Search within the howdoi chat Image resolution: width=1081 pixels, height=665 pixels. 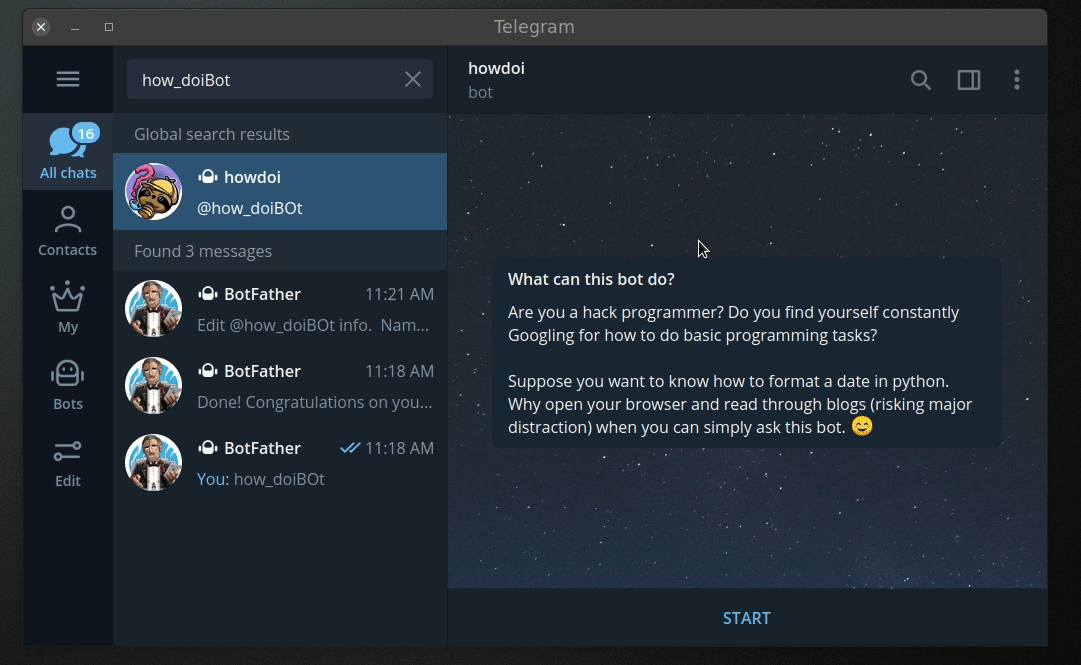pos(920,80)
